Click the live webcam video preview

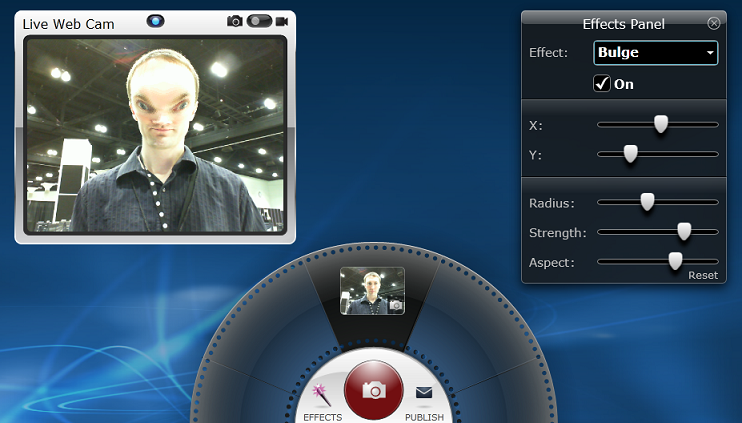pos(155,135)
